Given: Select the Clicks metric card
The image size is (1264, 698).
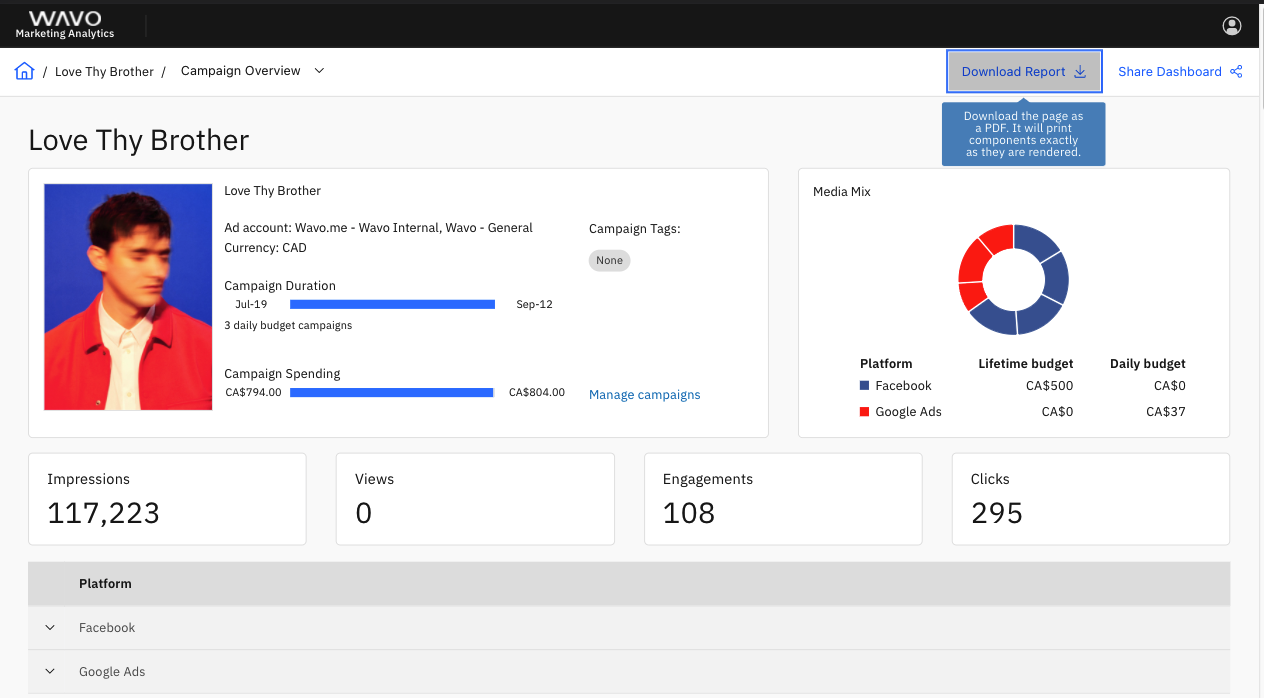Looking at the screenshot, I should click(x=1091, y=499).
